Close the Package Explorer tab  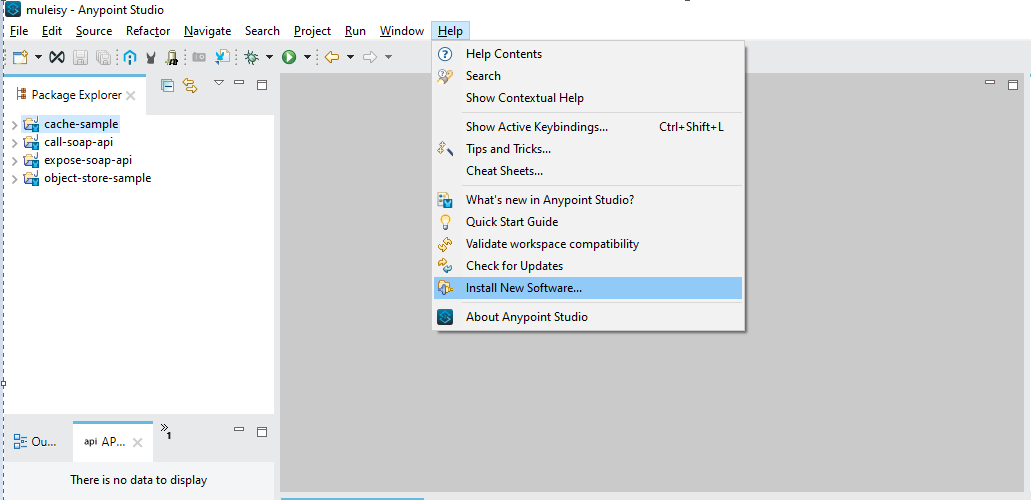131,95
